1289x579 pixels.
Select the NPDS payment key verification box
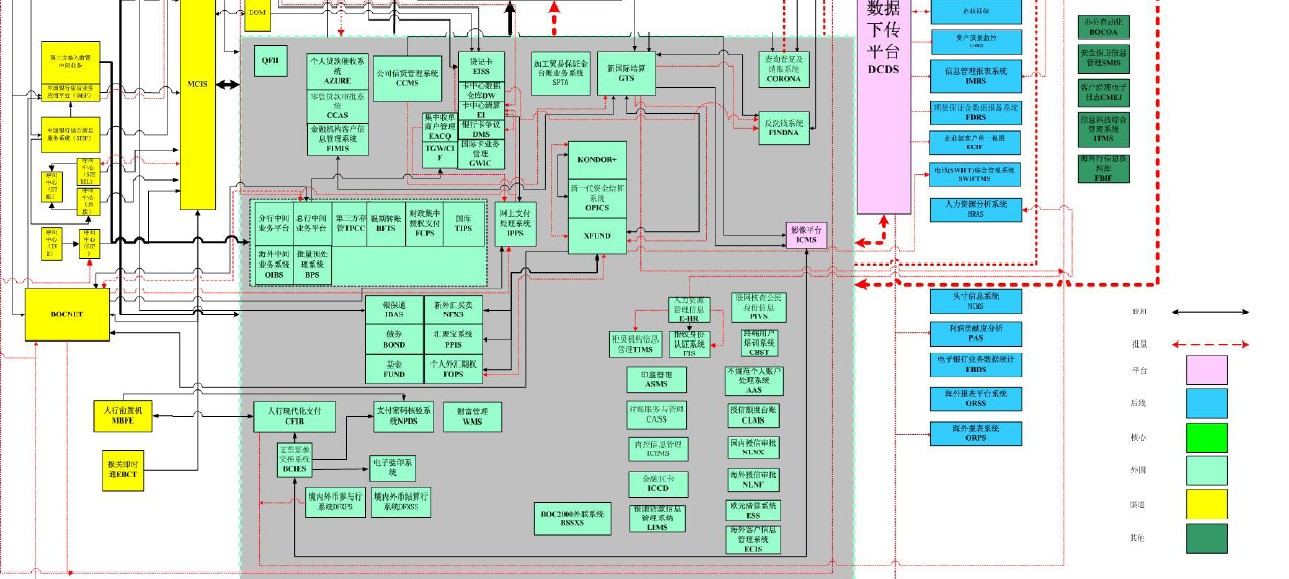[402, 416]
